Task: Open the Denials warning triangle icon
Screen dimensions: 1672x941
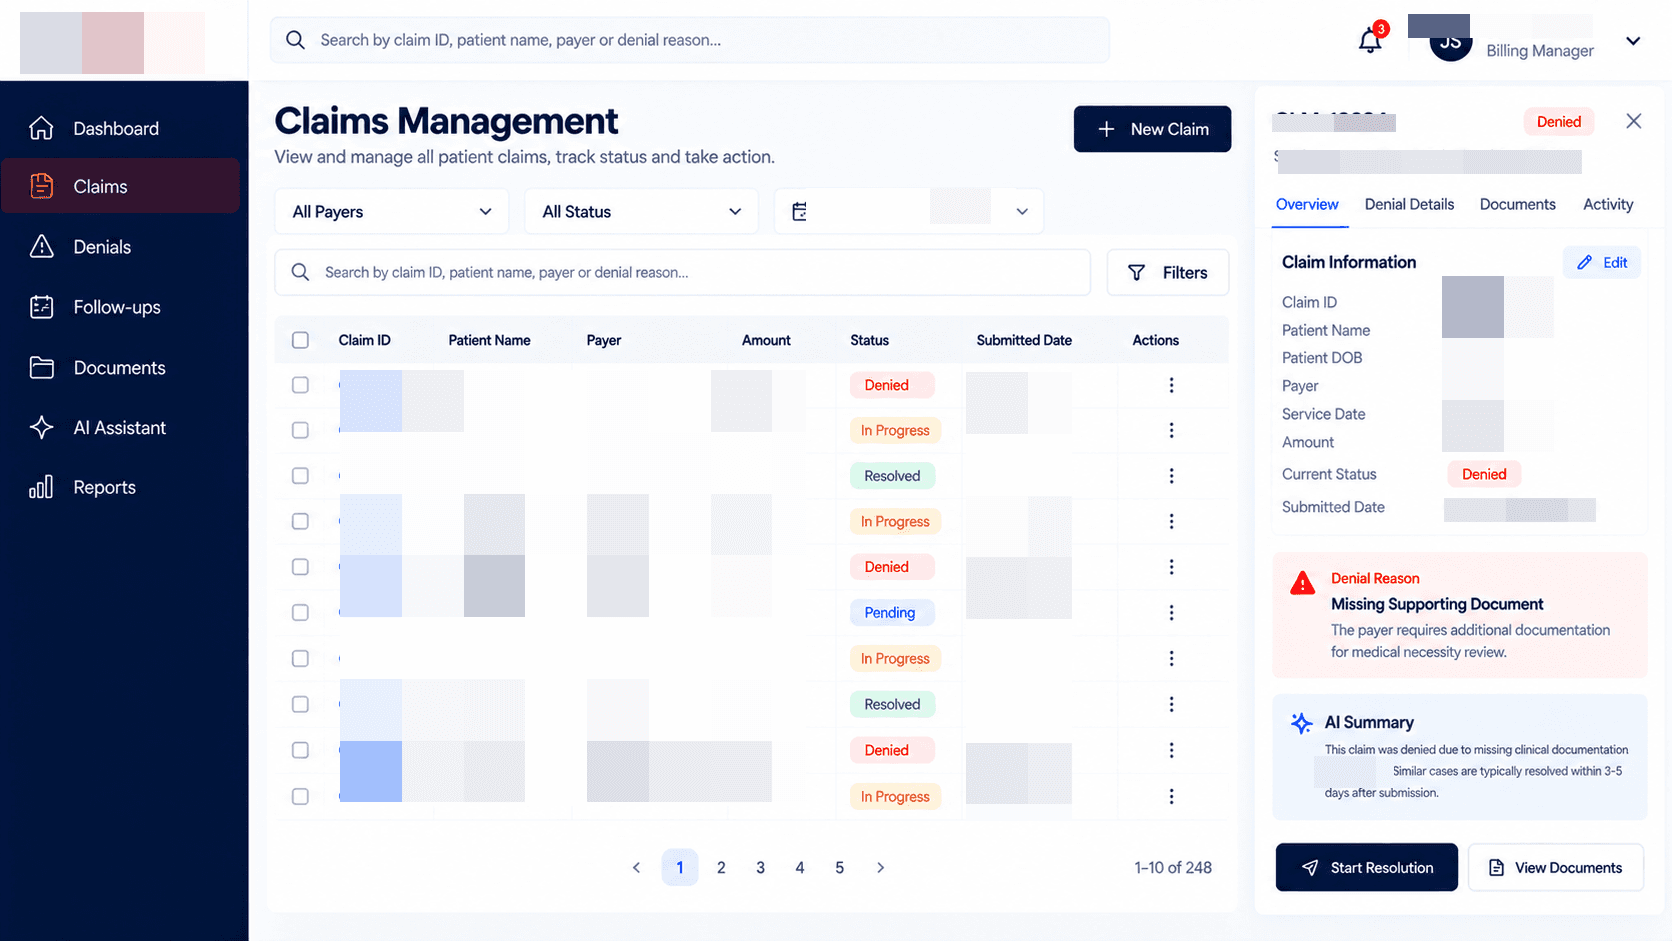Action: coord(41,246)
